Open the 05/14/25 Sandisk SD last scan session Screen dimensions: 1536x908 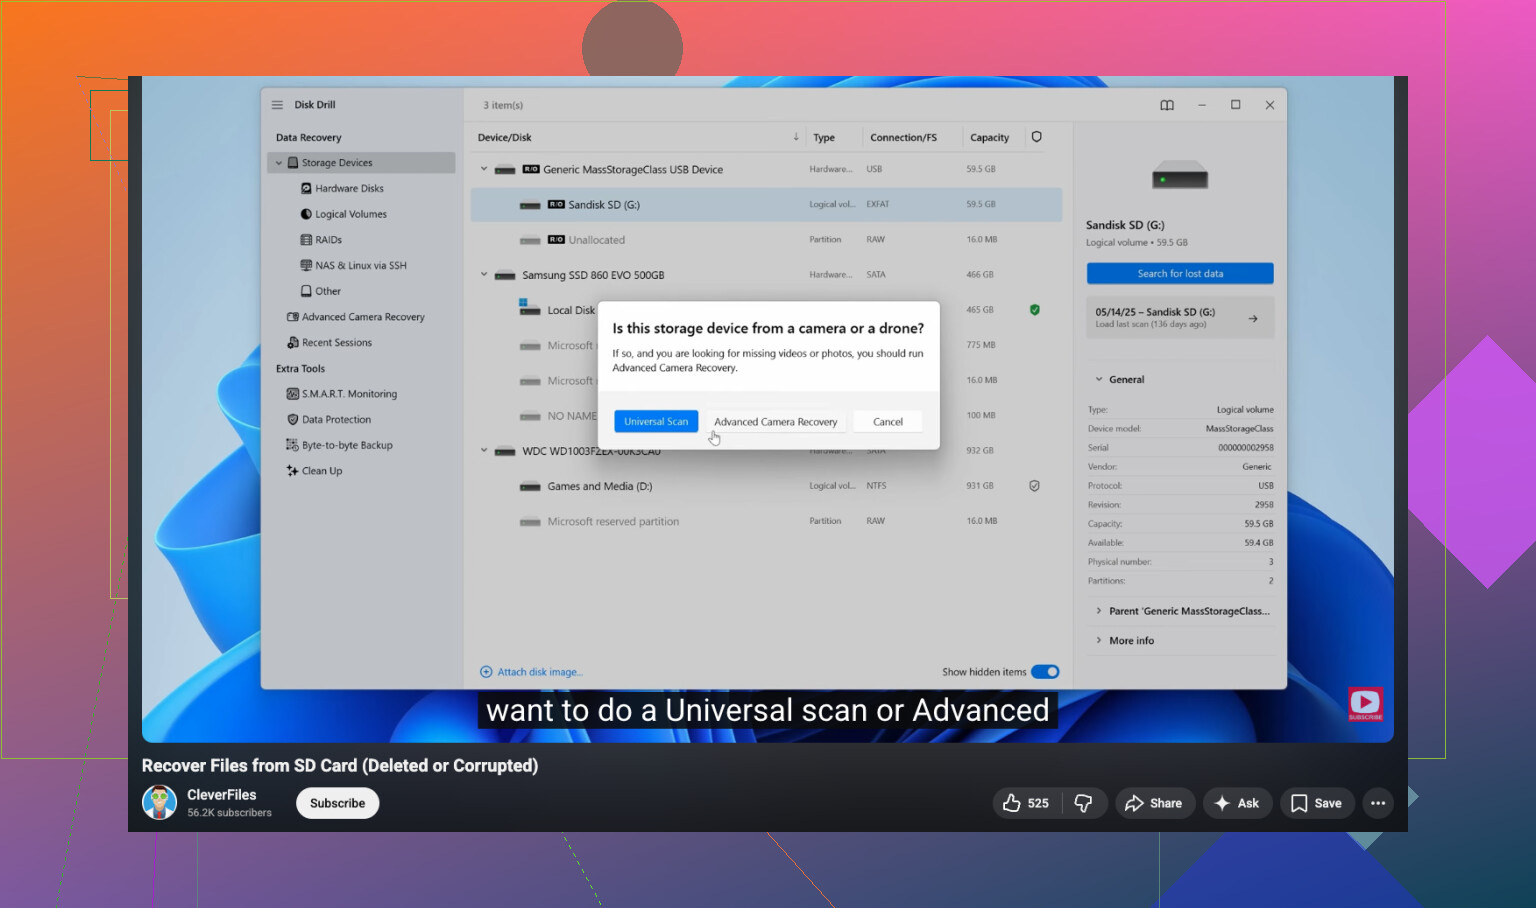click(1180, 318)
